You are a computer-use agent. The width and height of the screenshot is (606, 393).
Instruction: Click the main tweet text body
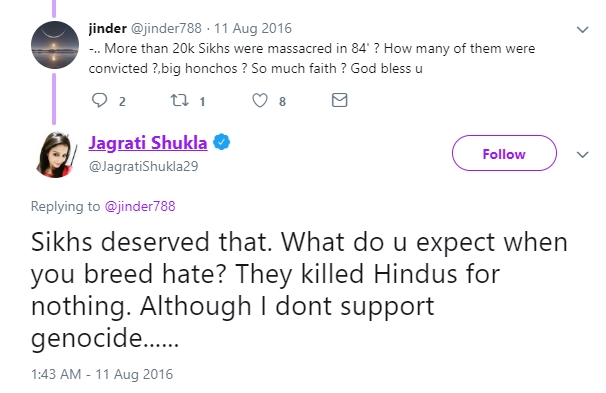point(299,290)
